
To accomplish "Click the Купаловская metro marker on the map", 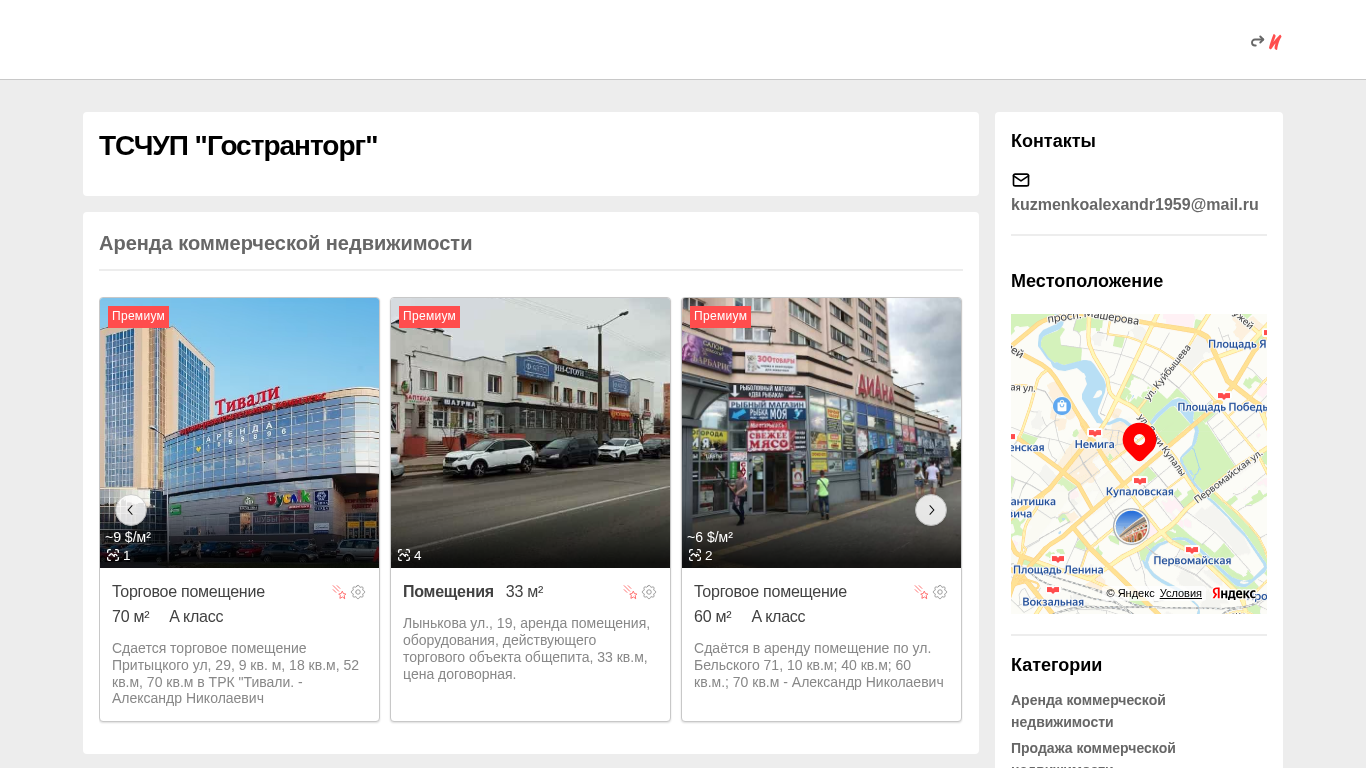I will (x=1140, y=481).
